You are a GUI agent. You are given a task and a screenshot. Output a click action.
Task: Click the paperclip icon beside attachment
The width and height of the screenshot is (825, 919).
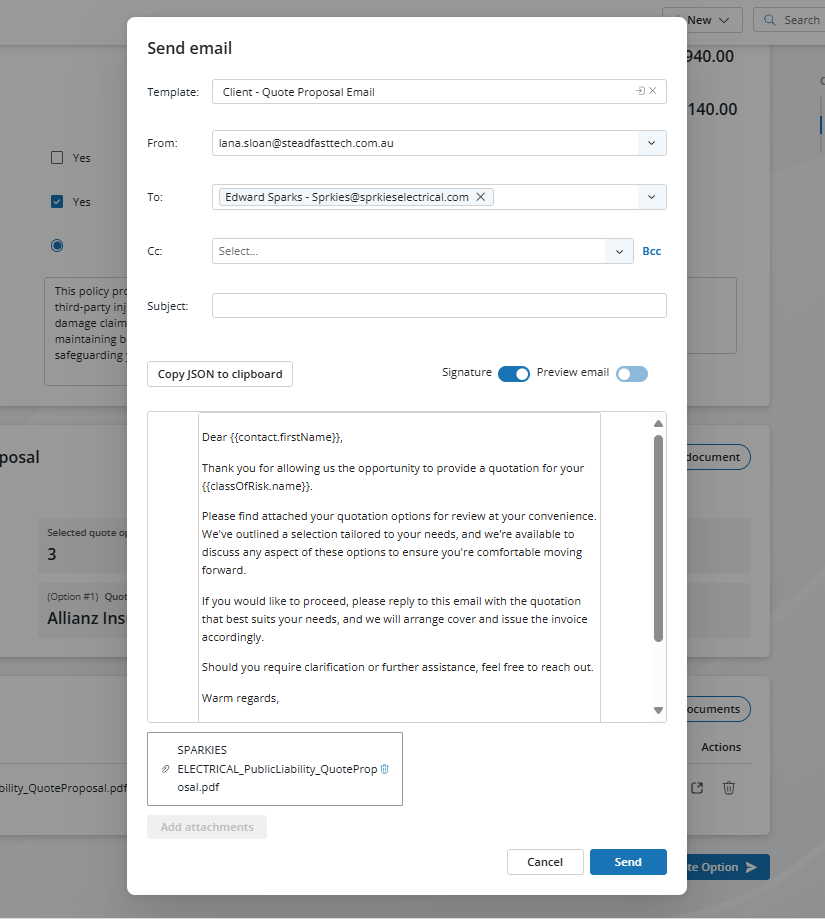click(165, 769)
